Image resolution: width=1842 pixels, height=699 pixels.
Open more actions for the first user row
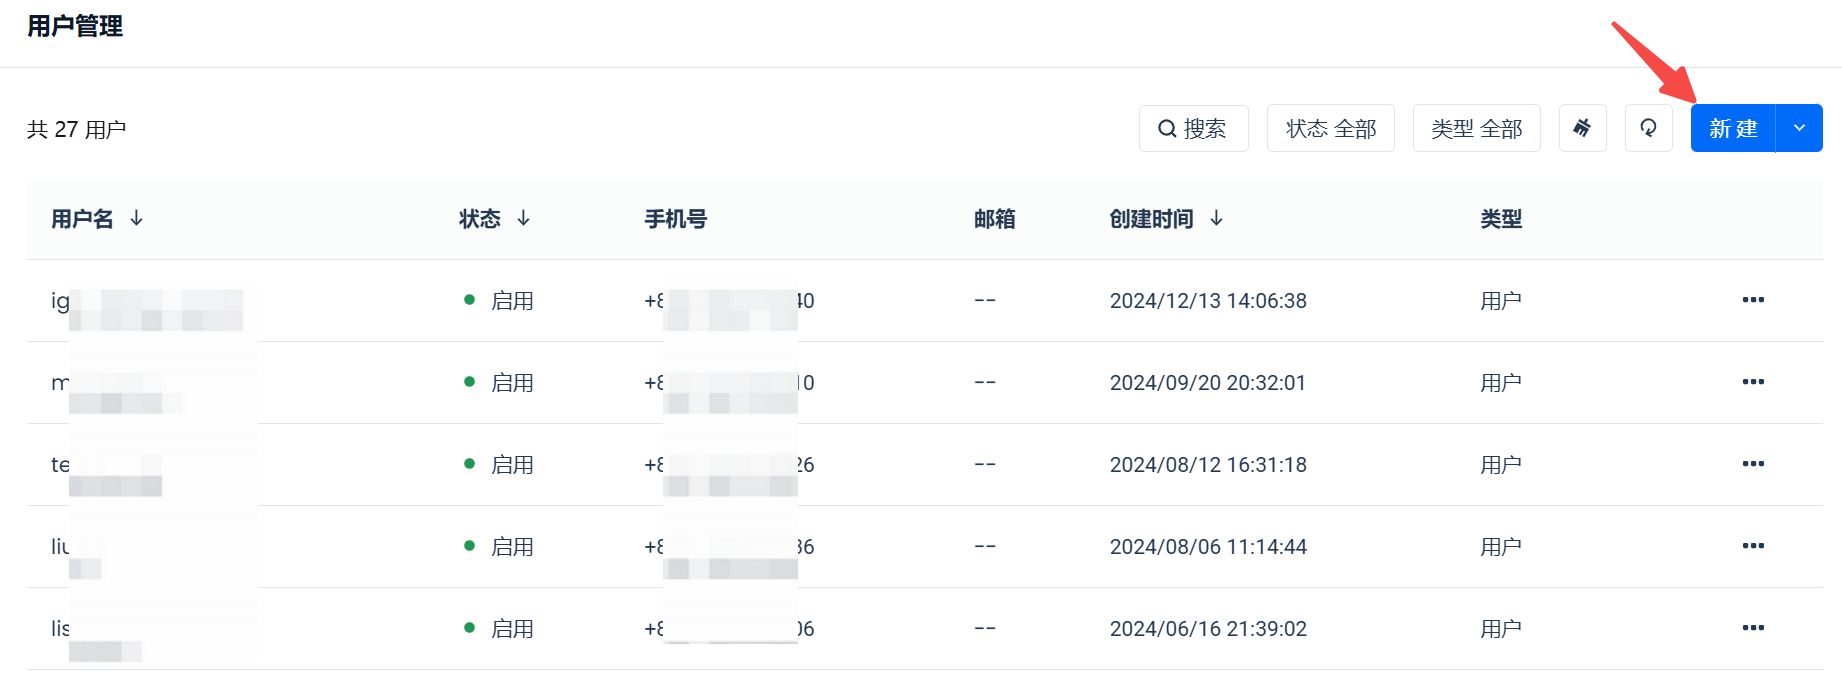click(x=1752, y=300)
